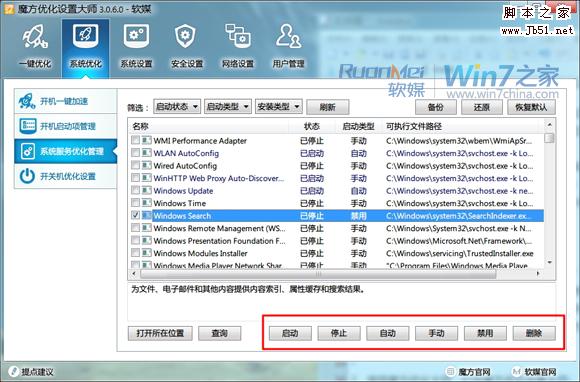Check the Windows Time checkbox

point(135,203)
